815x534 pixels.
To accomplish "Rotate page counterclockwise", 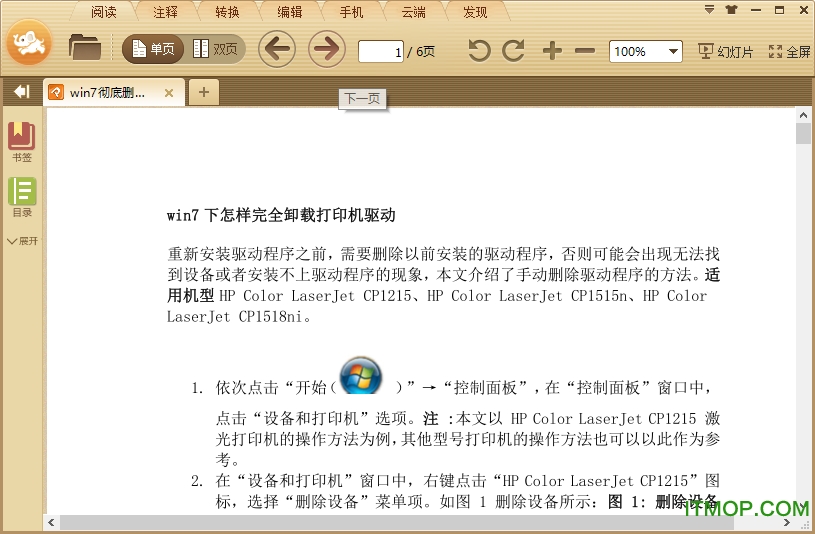I will (479, 50).
